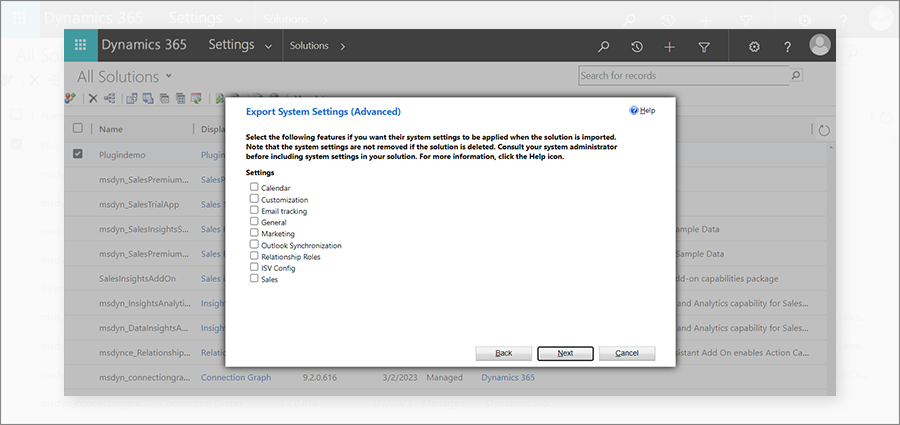This screenshot has height=425, width=900.
Task: Click the Clone Solution toolbar icon
Action: pyautogui.click(x=180, y=99)
